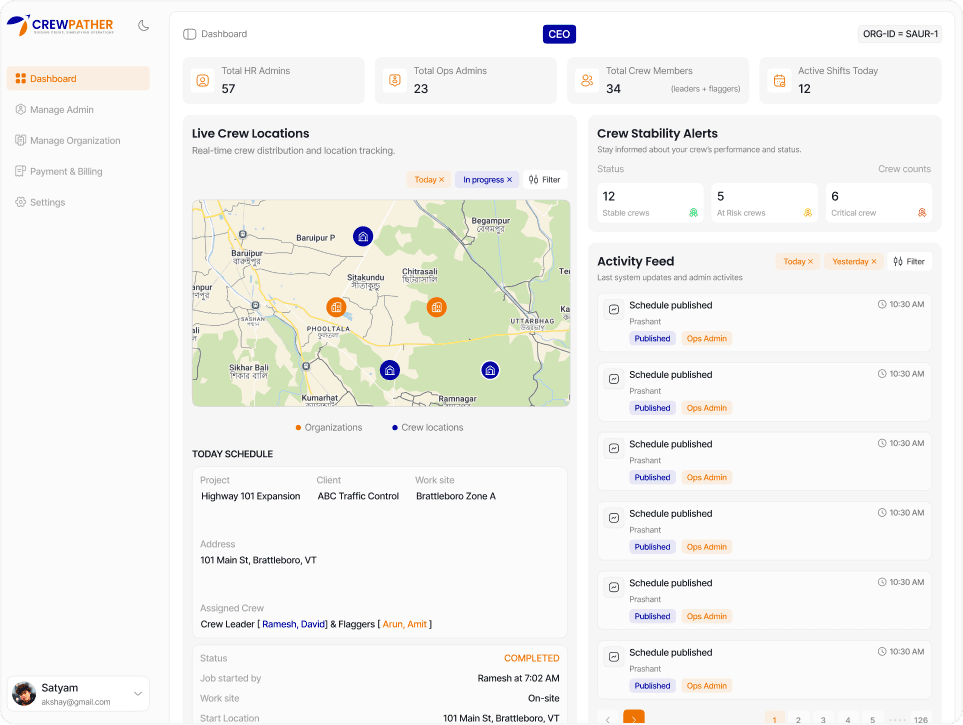Remove Yesterday filter from Activity Feed
This screenshot has height=725, width=963.
point(873,262)
